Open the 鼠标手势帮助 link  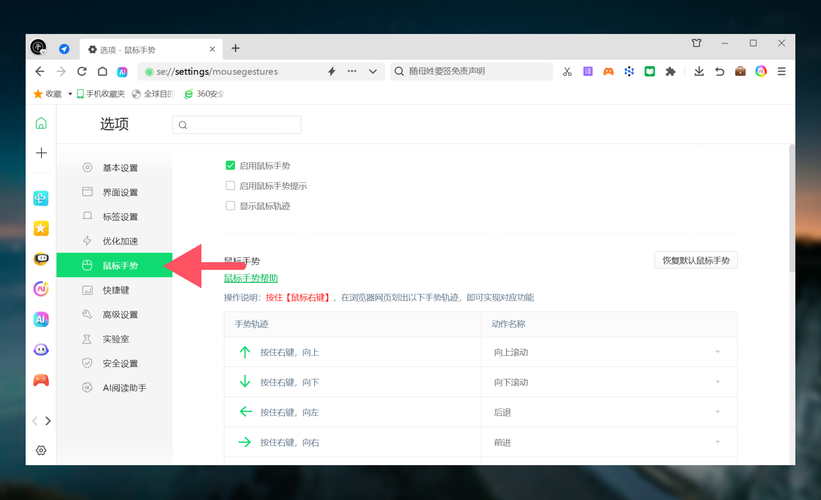tap(251, 278)
